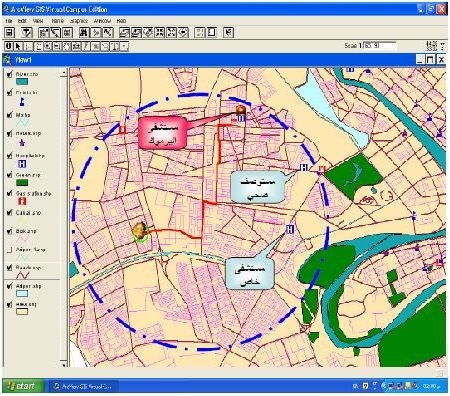Click the ArcView GIS taskbar button

[83, 386]
